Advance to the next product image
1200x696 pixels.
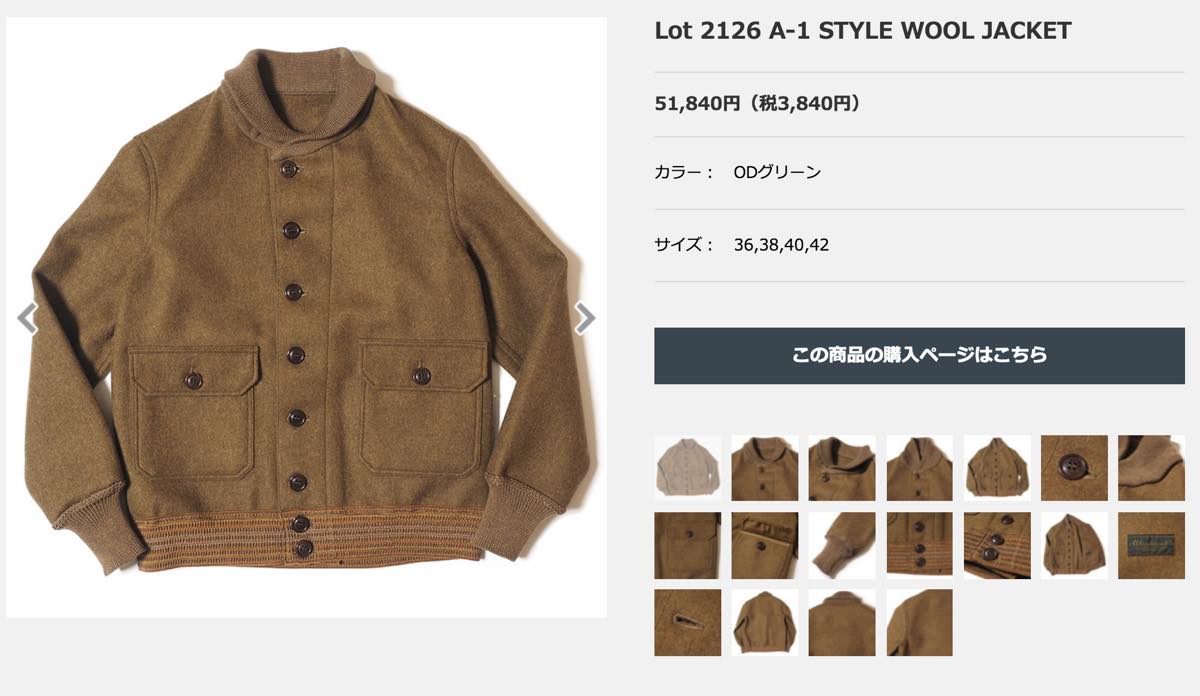point(585,318)
